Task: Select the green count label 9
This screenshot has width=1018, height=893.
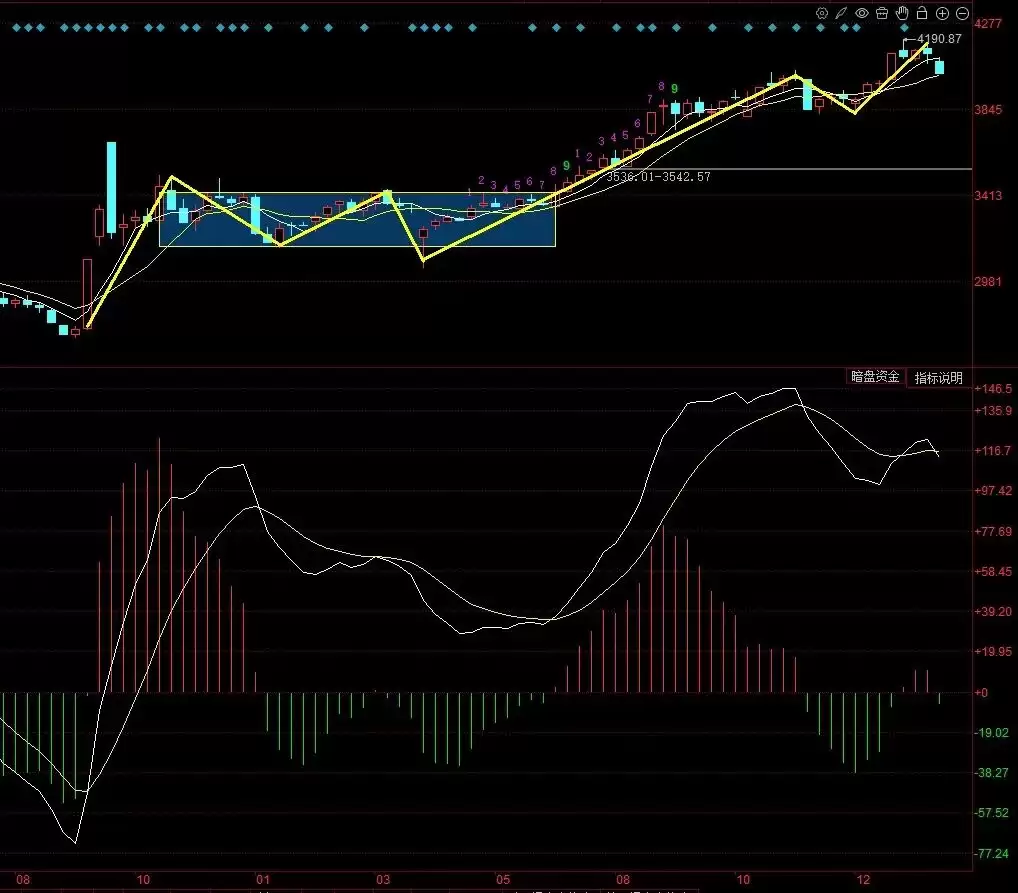Action: 566,165
